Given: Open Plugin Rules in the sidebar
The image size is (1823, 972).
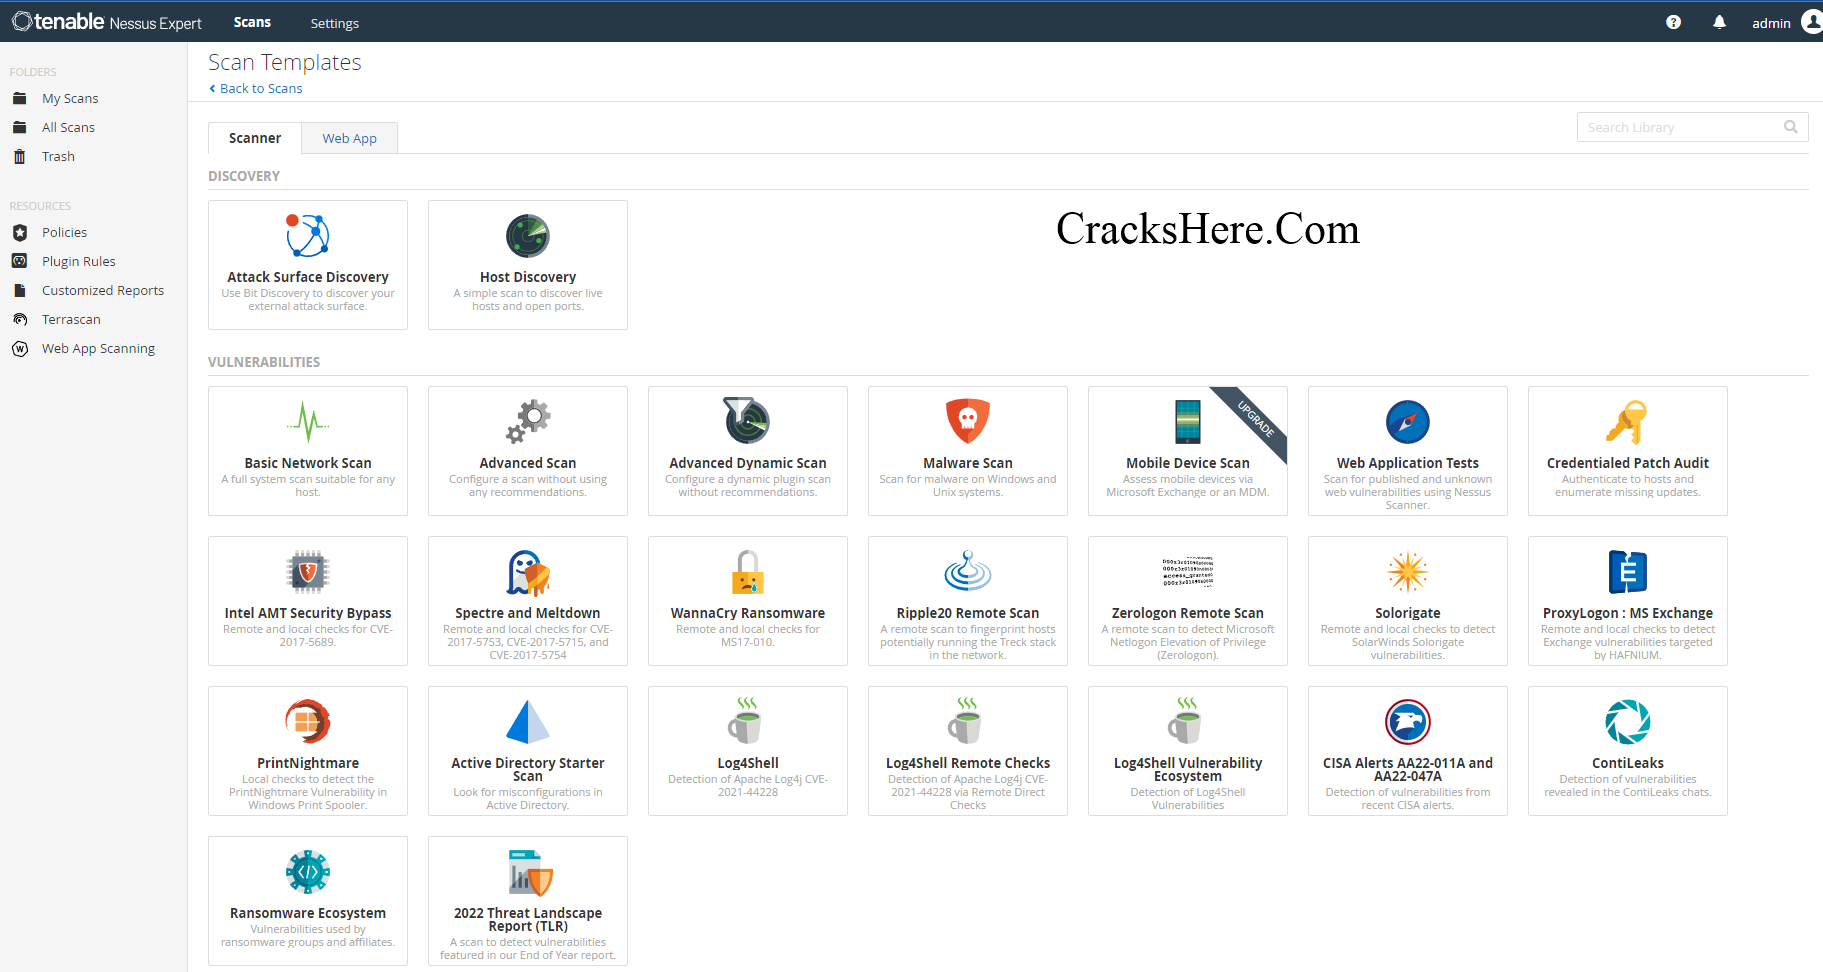Looking at the screenshot, I should [79, 261].
